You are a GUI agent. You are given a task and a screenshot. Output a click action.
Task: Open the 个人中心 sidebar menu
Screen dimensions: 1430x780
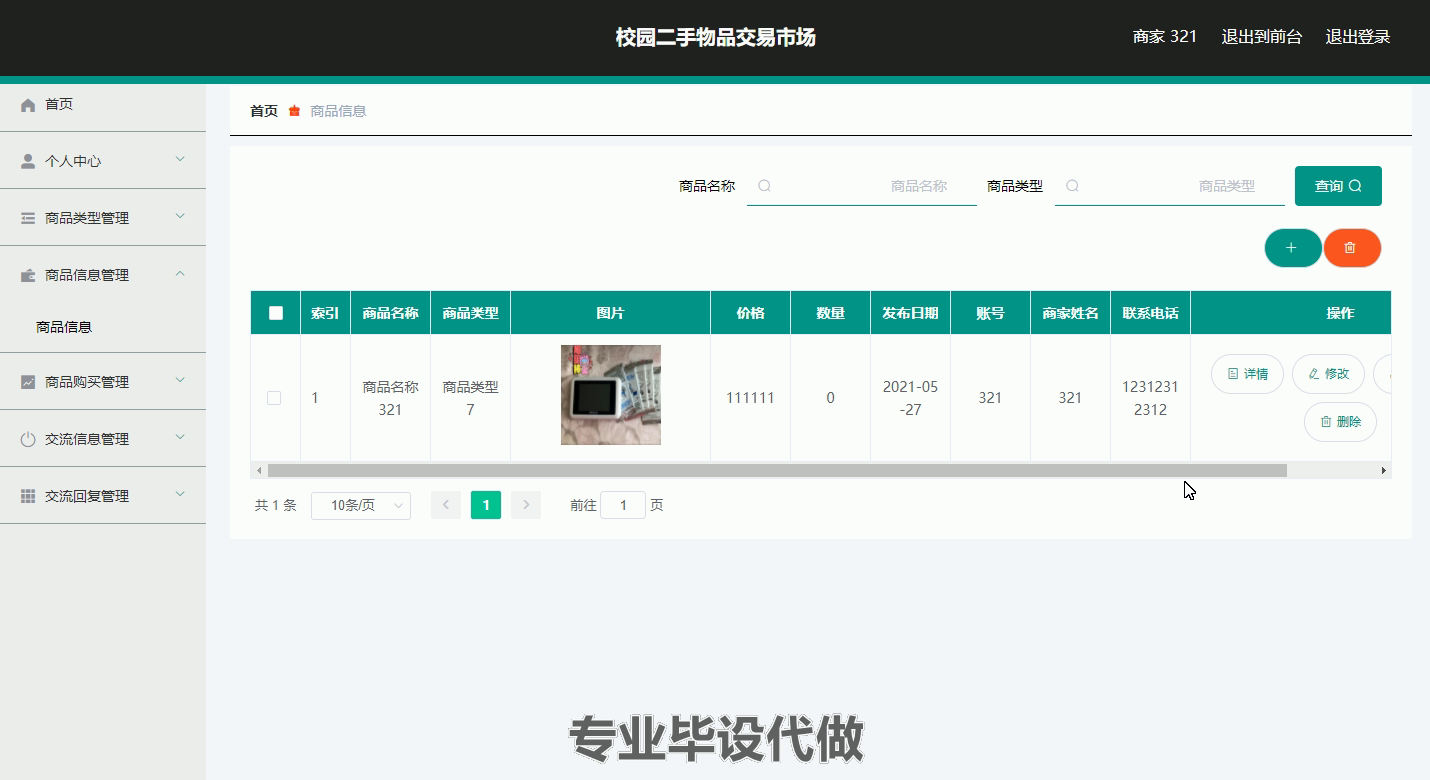103,161
